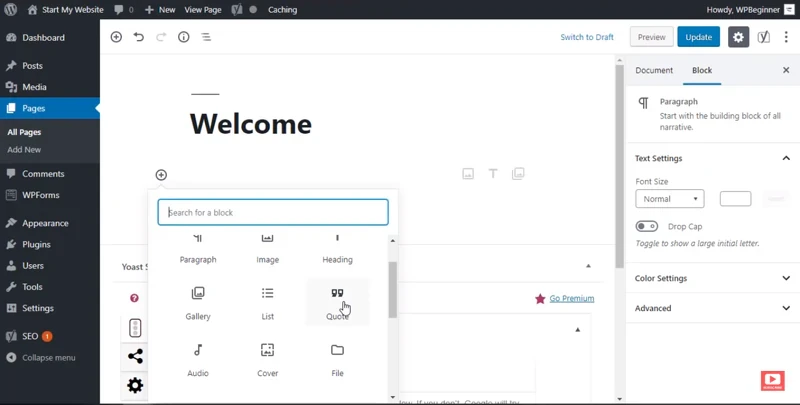
Task: Click the Add block toolbar icon
Action: pyautogui.click(x=116, y=37)
